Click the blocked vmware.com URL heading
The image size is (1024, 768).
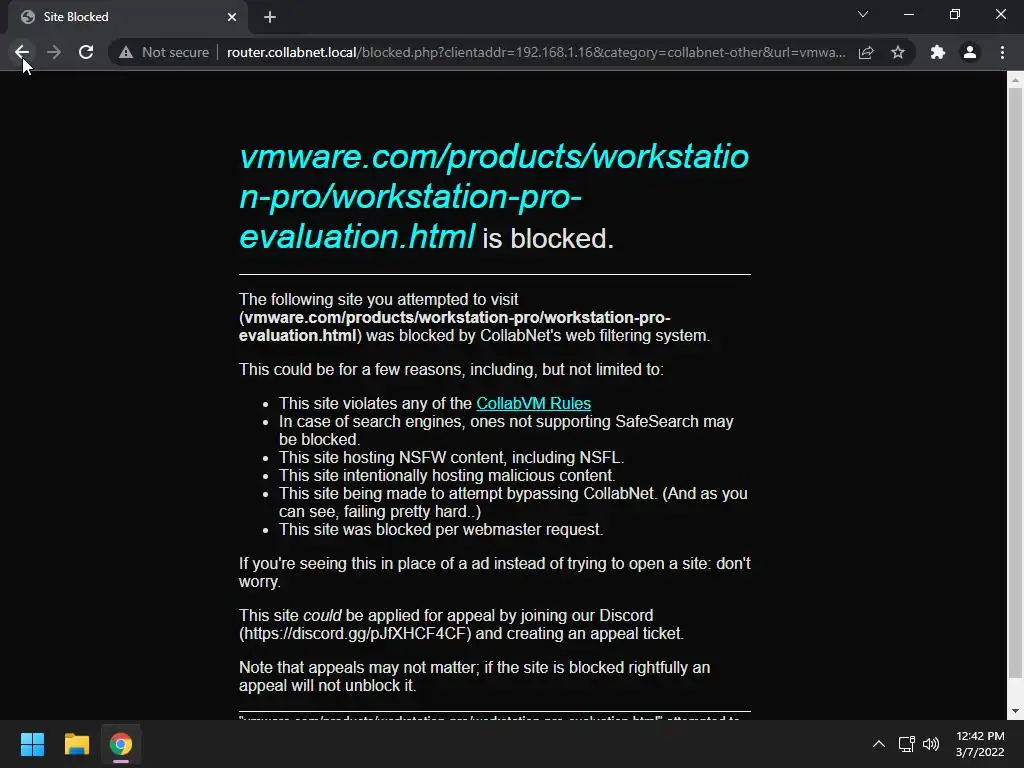pos(494,197)
